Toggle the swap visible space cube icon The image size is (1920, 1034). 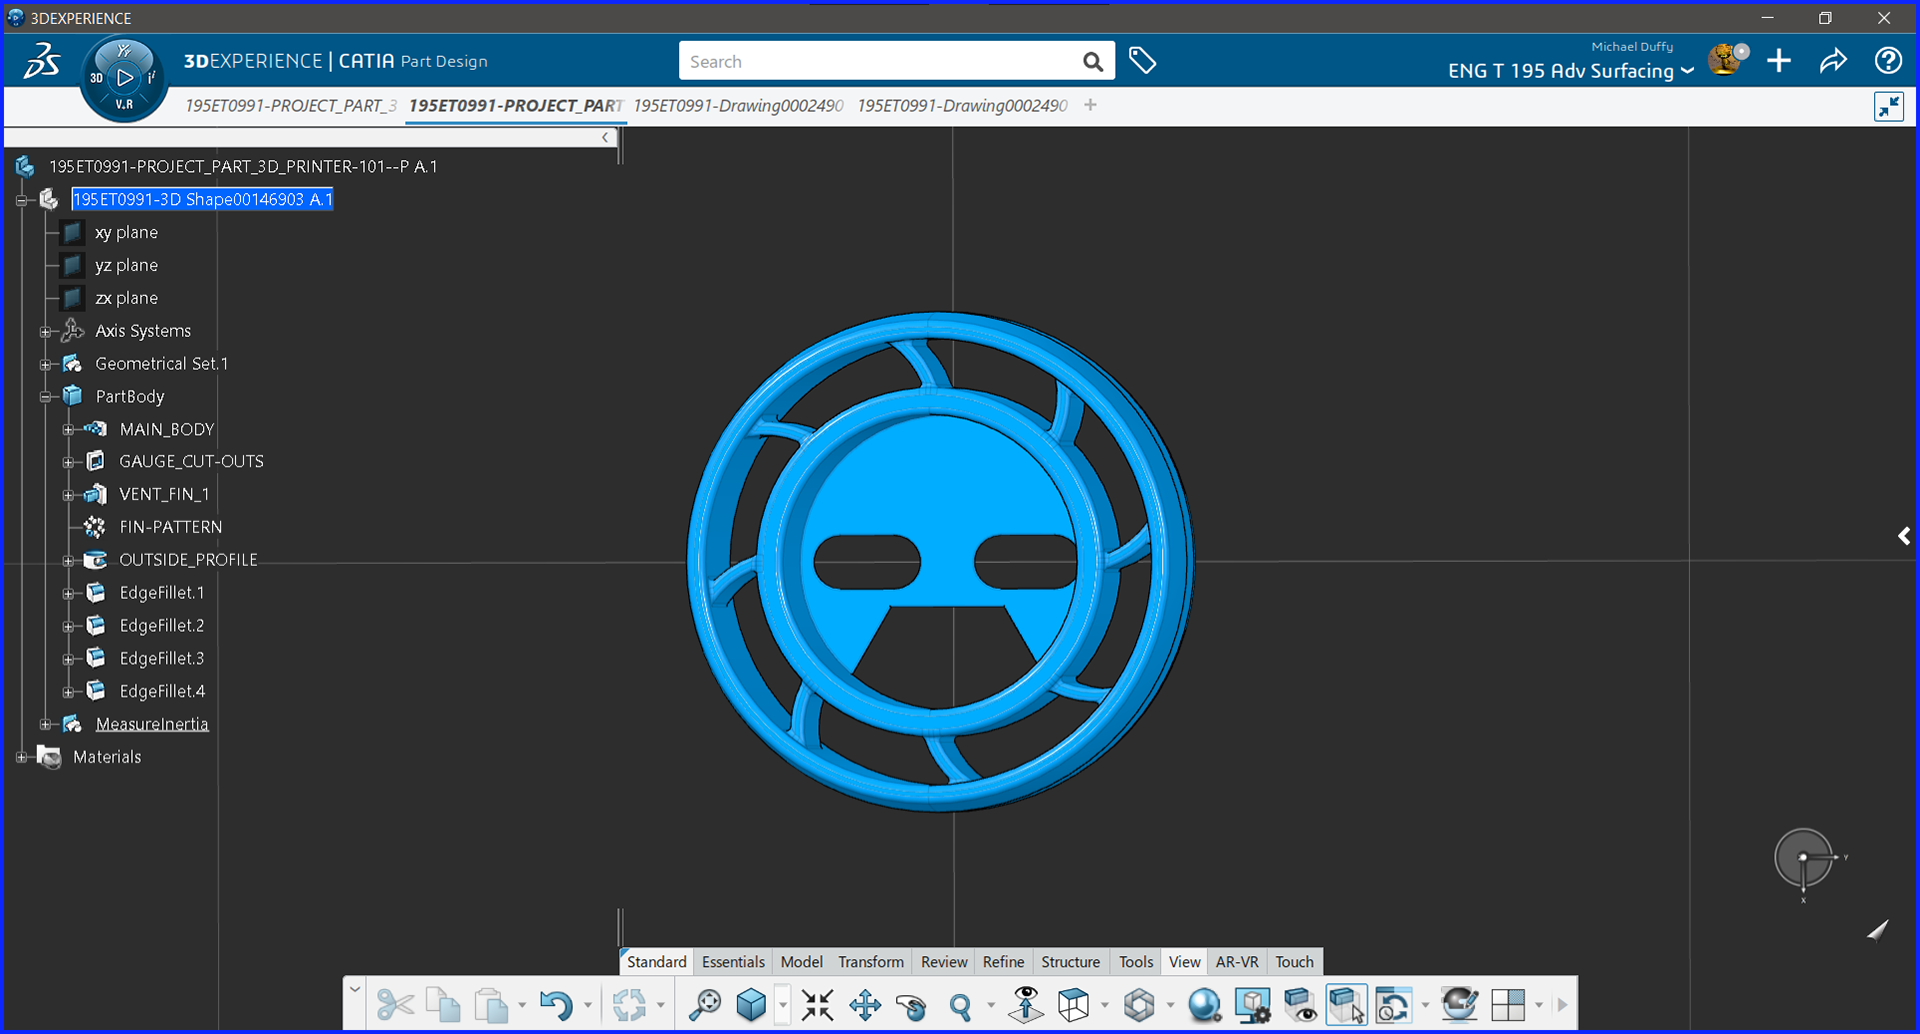pos(1347,1004)
